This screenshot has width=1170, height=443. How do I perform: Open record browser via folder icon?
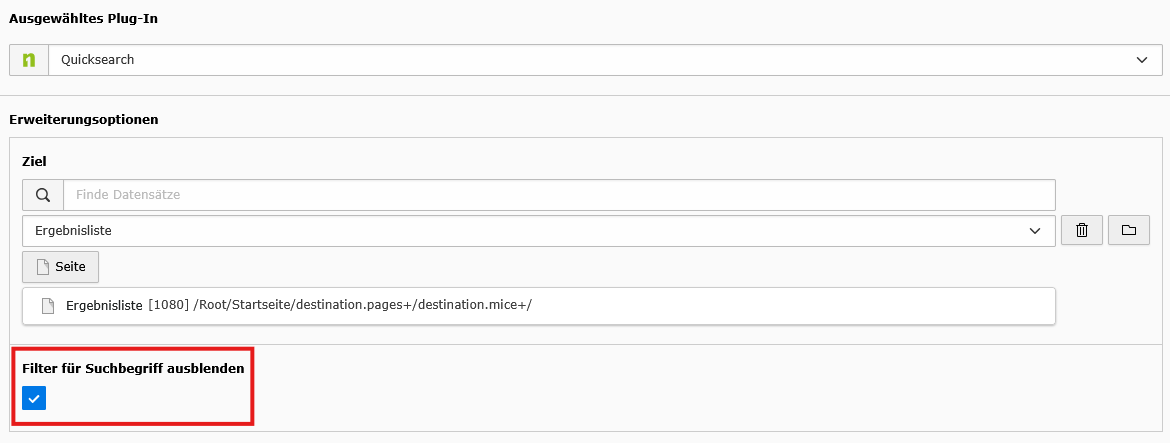[1129, 231]
